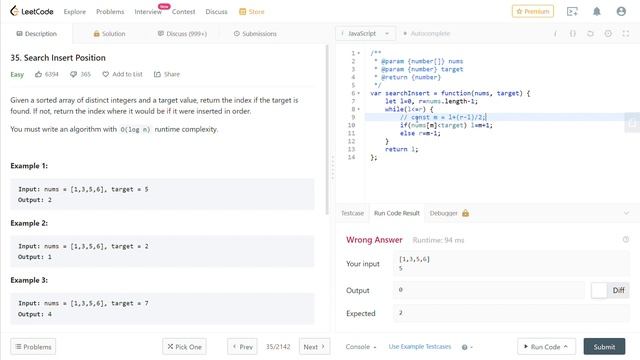
Task: Click the side note icon at editor edge
Action: [632, 123]
